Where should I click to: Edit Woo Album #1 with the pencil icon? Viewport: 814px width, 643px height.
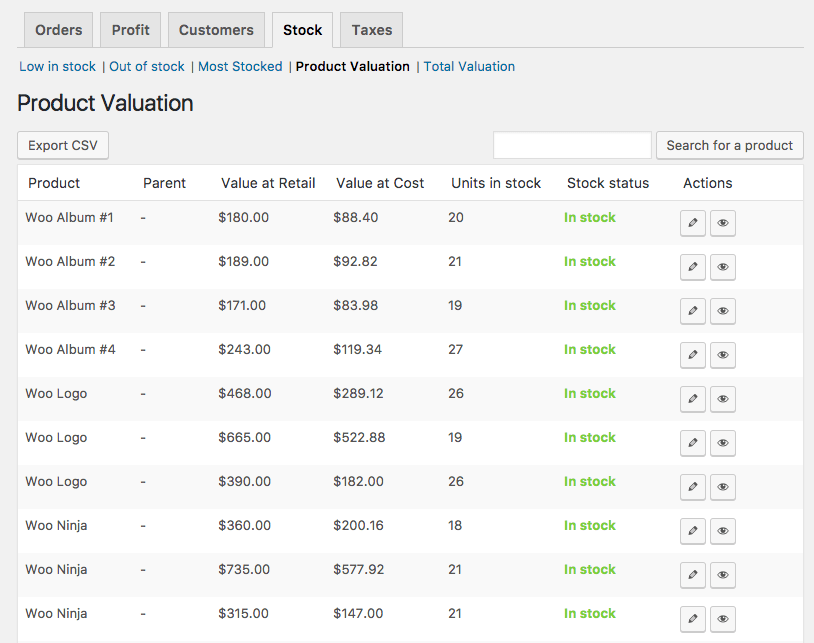pos(692,223)
